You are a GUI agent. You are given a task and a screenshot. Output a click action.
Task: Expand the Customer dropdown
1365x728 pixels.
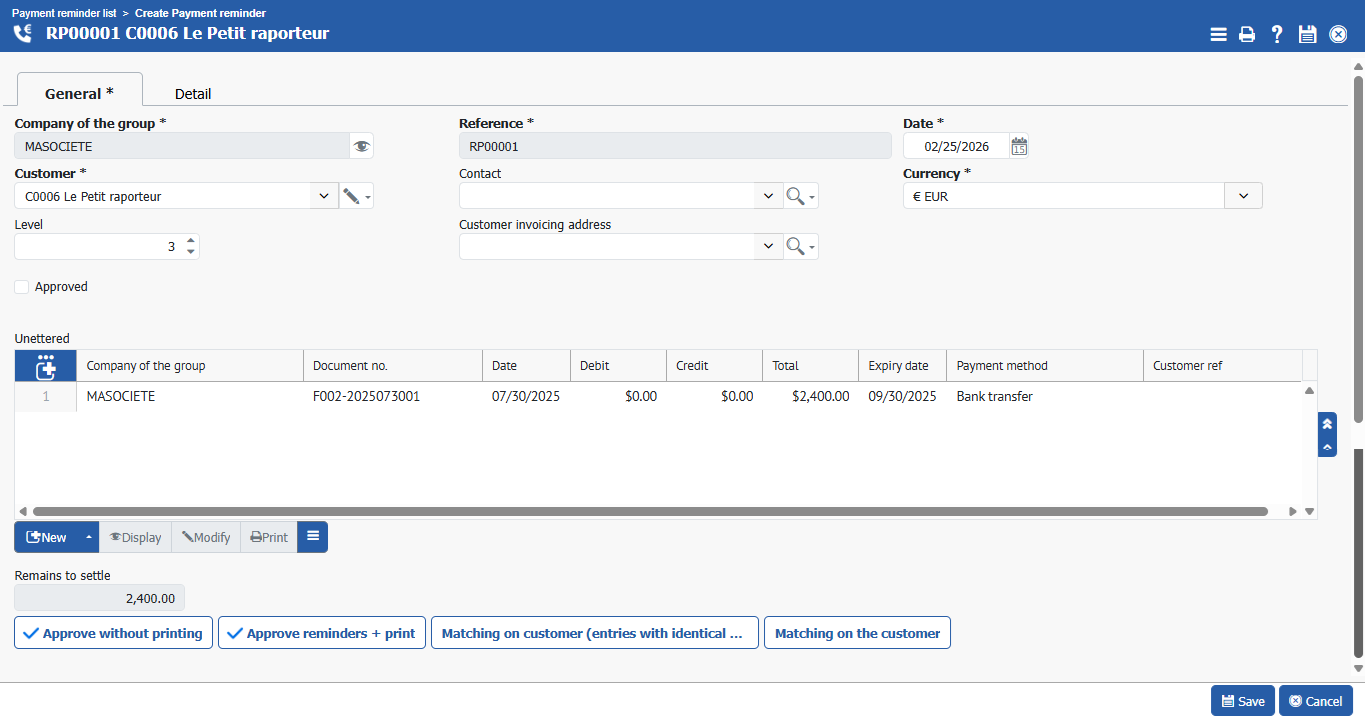pyautogui.click(x=324, y=196)
